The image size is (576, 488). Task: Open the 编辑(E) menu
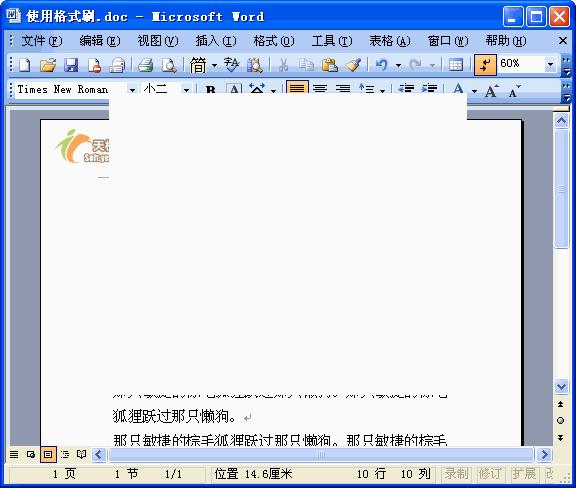(x=100, y=40)
